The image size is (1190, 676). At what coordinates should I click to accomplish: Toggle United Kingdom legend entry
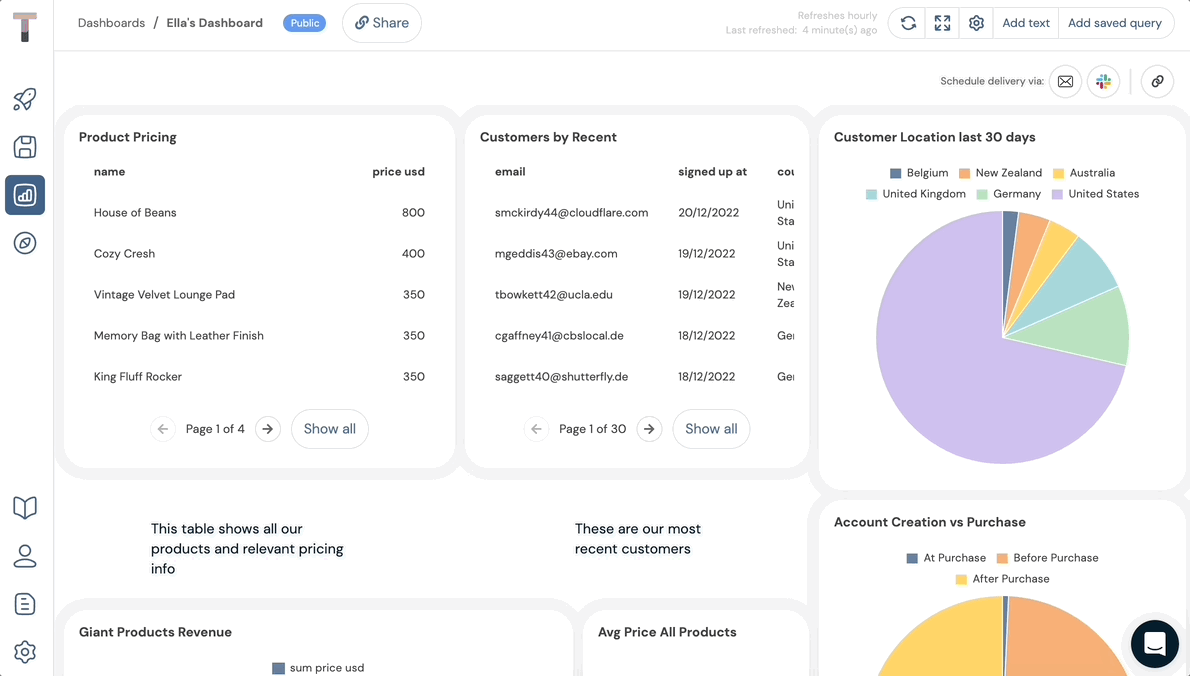[x=915, y=194]
